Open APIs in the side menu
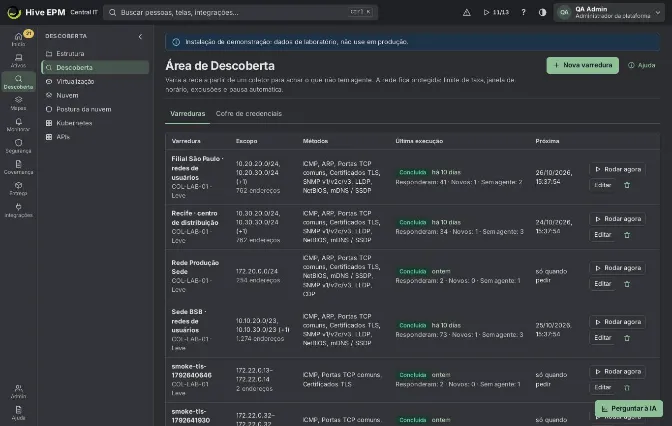Viewport: 672px width, 426px height. 95,137
